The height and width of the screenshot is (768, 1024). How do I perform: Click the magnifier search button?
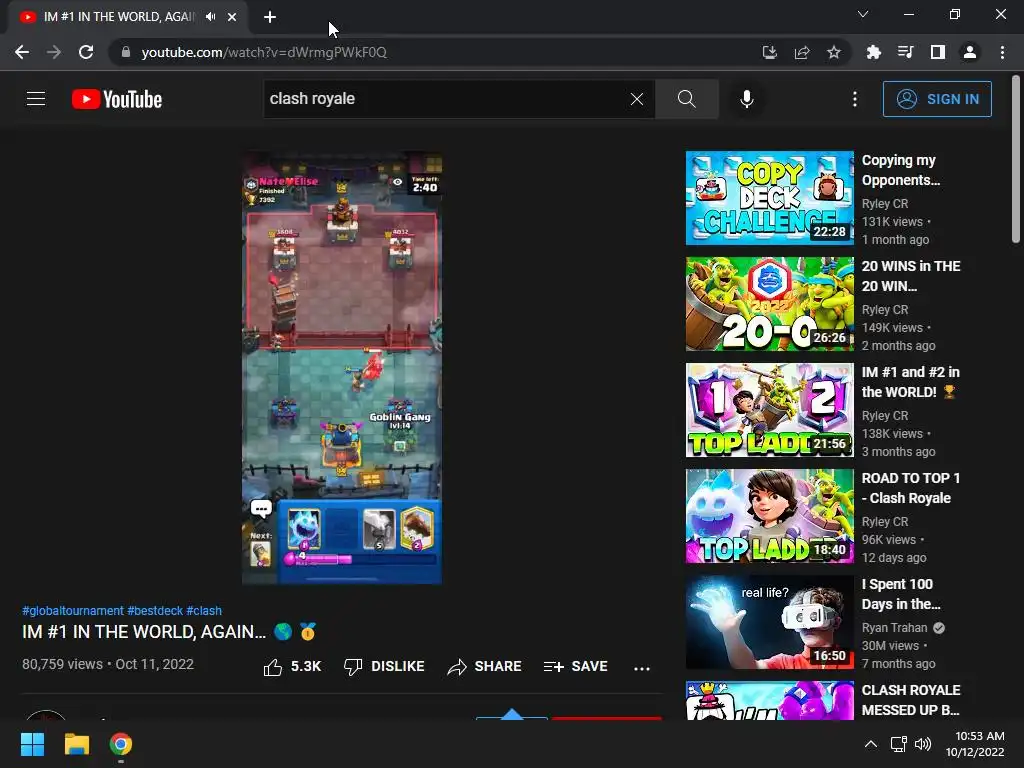click(686, 99)
